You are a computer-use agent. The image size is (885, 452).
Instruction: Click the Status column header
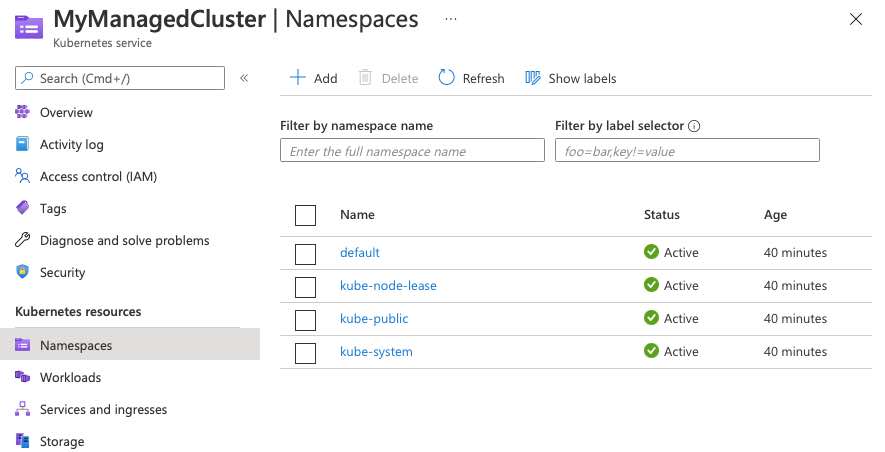[661, 214]
